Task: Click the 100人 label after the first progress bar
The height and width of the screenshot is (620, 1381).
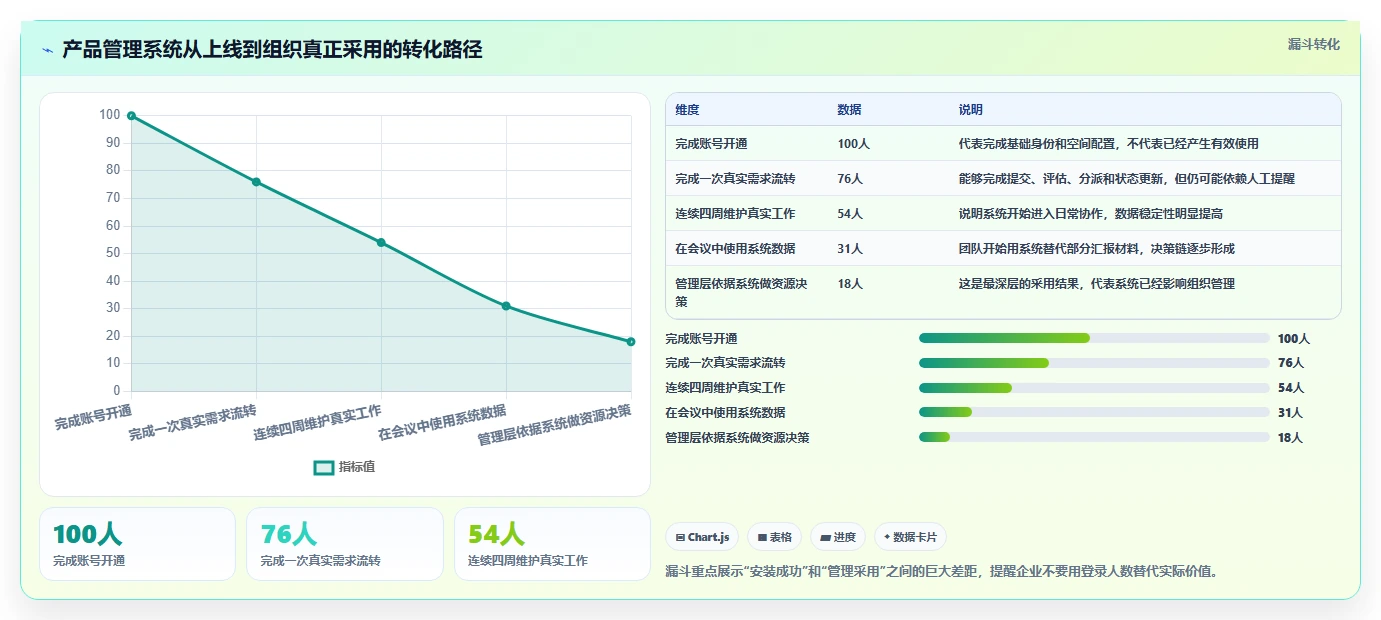Action: 1294,339
